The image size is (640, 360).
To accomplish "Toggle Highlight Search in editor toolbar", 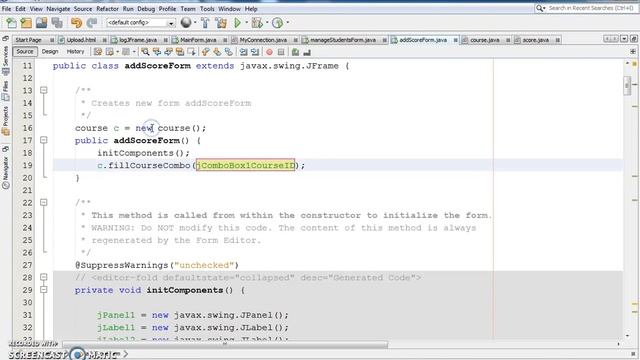I will point(180,52).
